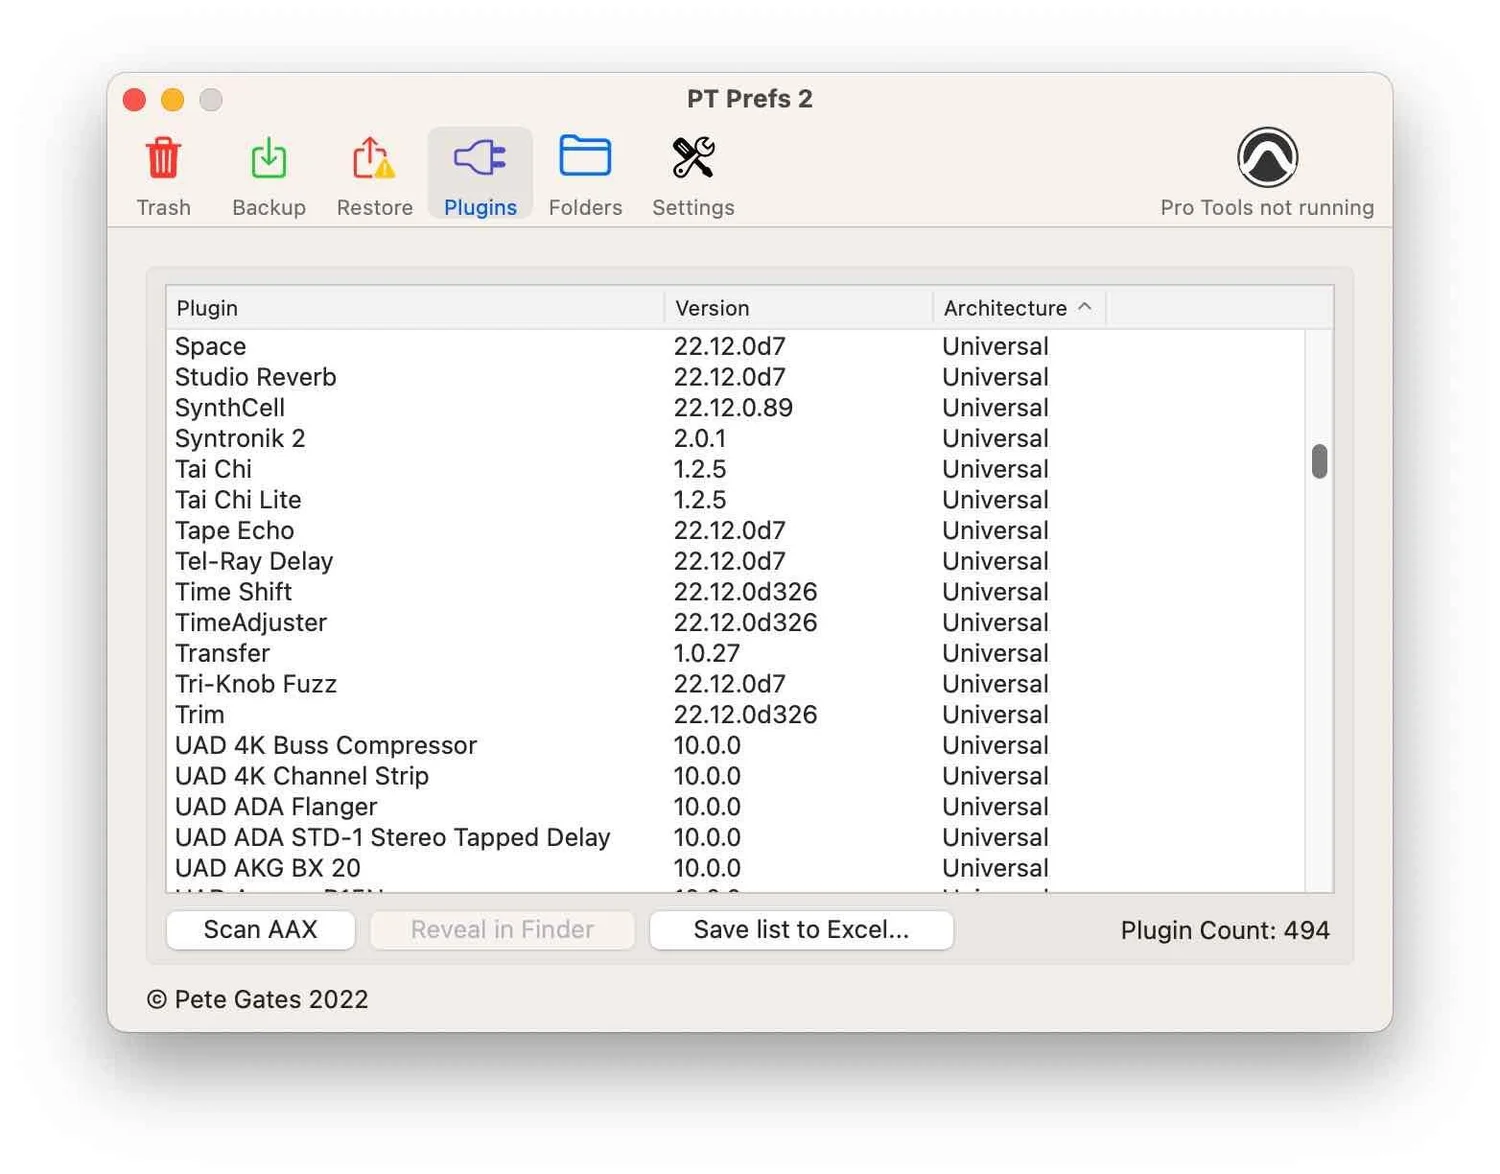This screenshot has width=1500, height=1174.
Task: Sort the list by Version column
Action: click(x=712, y=308)
